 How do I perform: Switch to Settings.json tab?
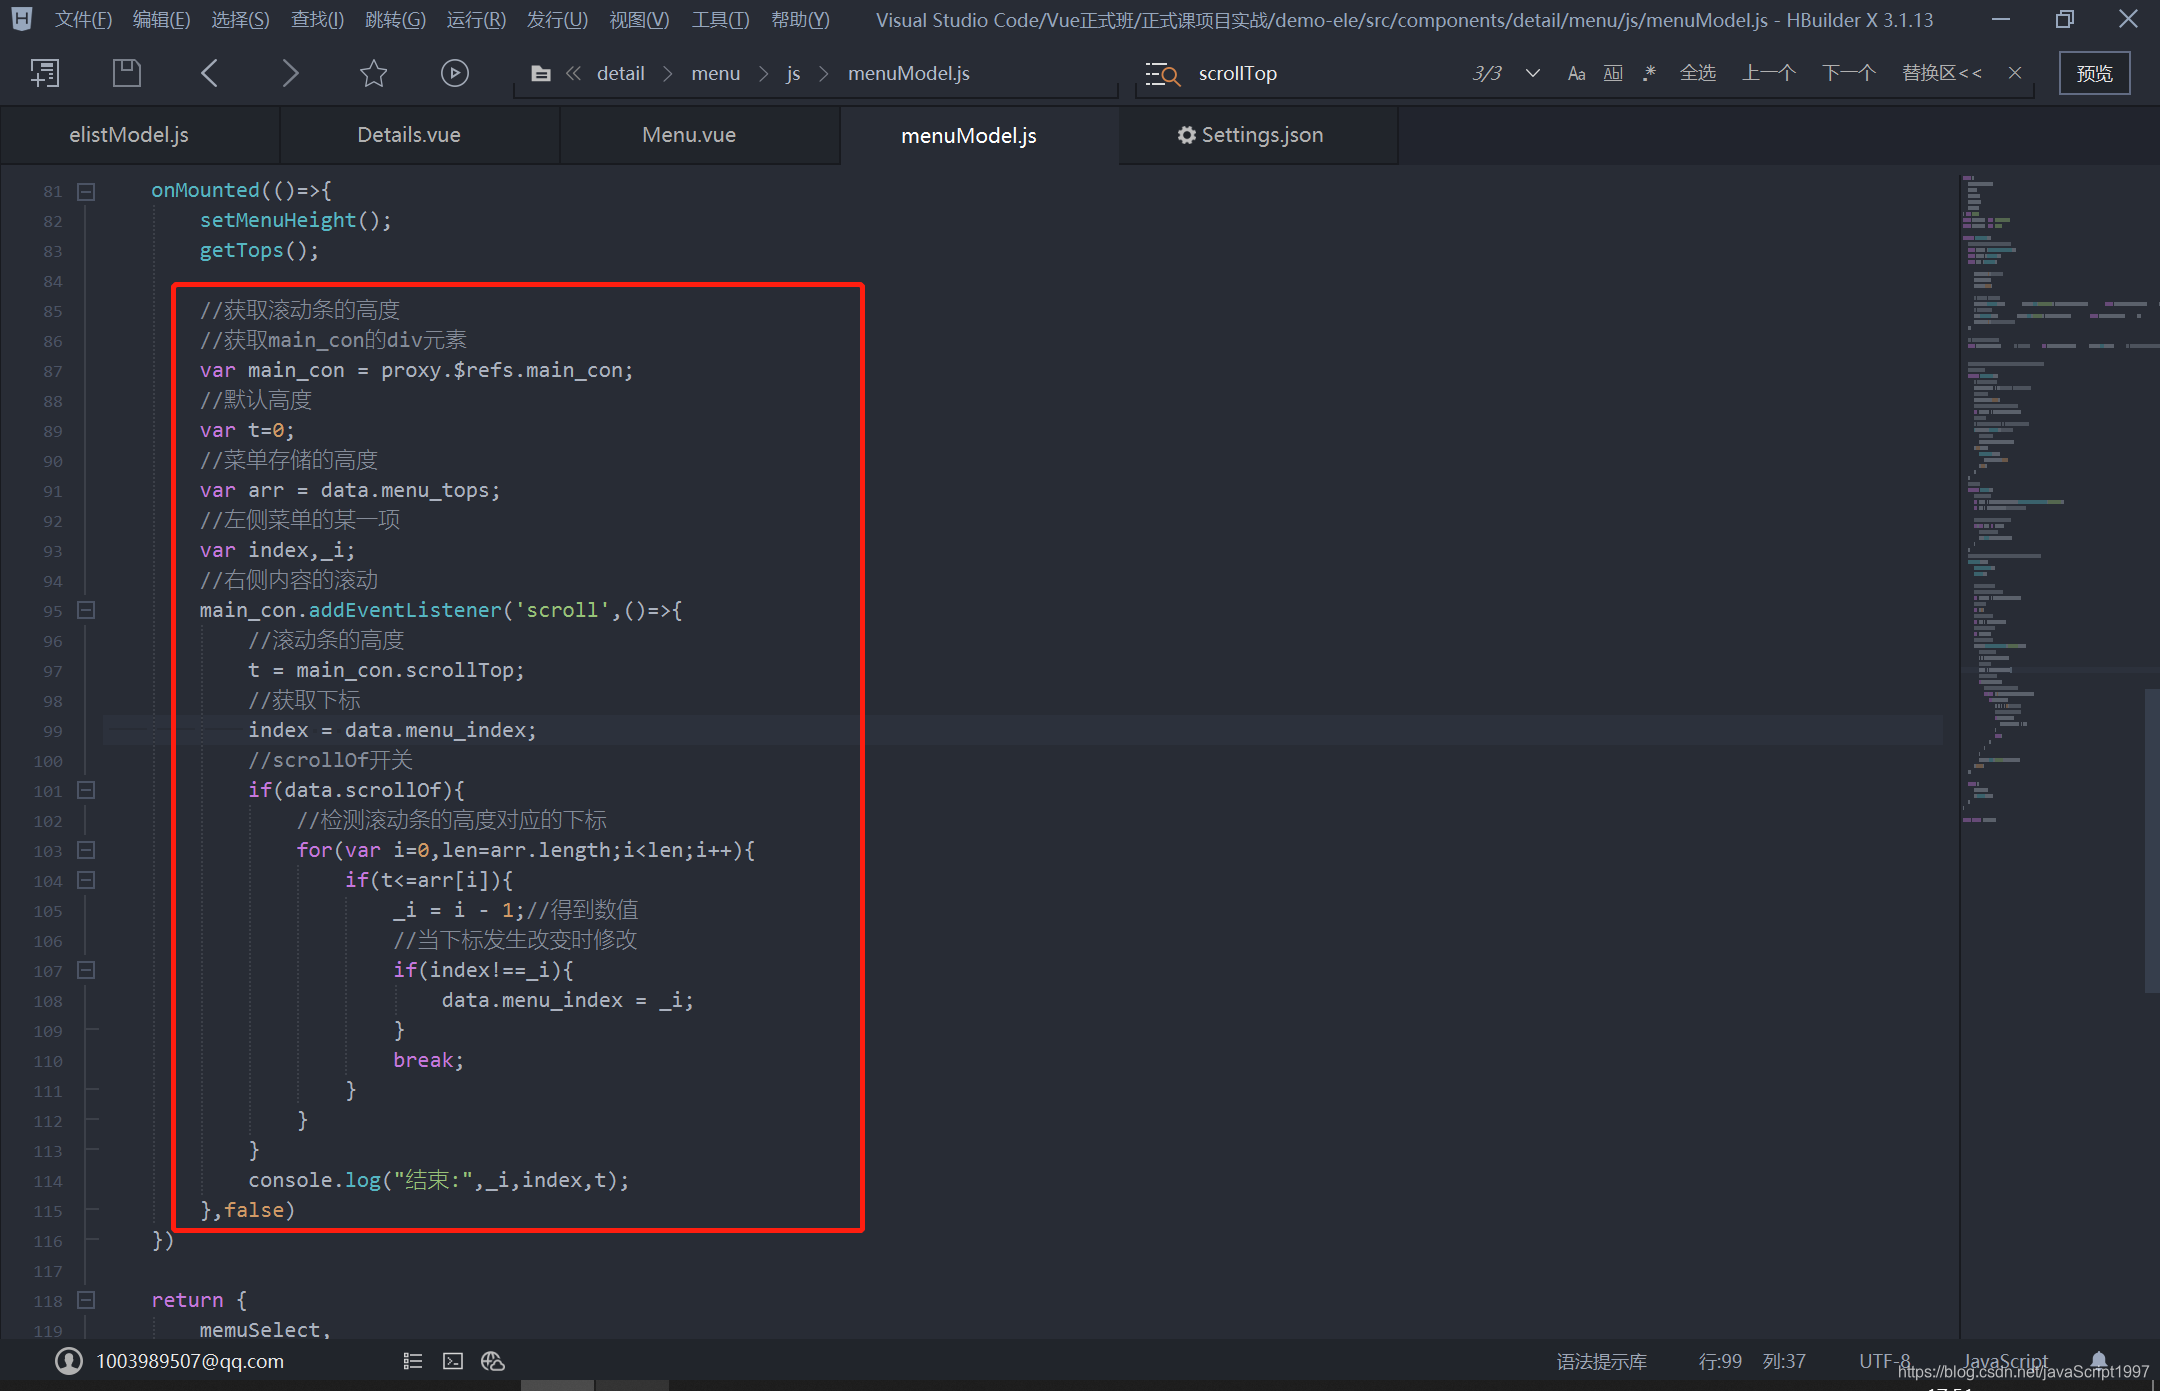(x=1258, y=135)
